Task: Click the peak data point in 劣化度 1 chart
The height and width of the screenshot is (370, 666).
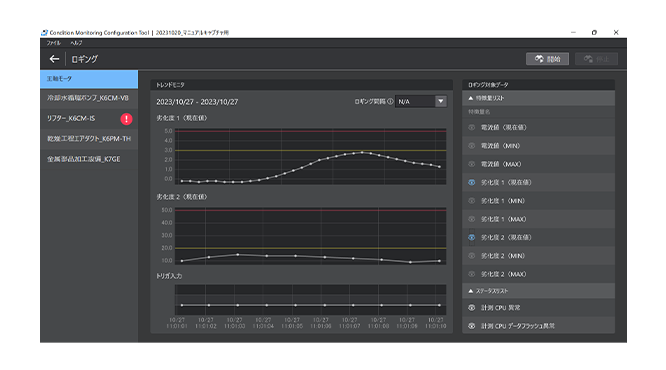Action: pos(362,152)
